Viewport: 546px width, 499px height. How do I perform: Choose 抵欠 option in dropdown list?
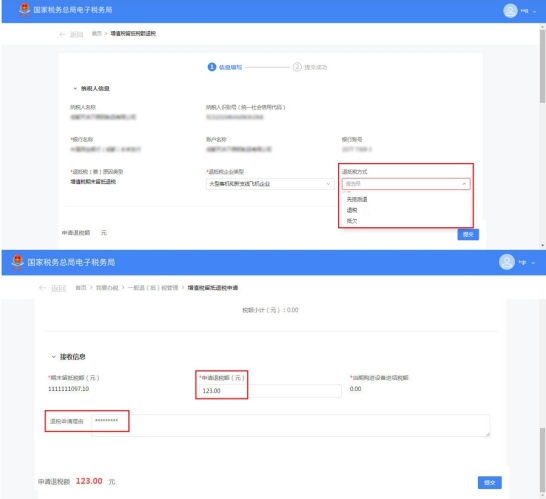tap(352, 221)
